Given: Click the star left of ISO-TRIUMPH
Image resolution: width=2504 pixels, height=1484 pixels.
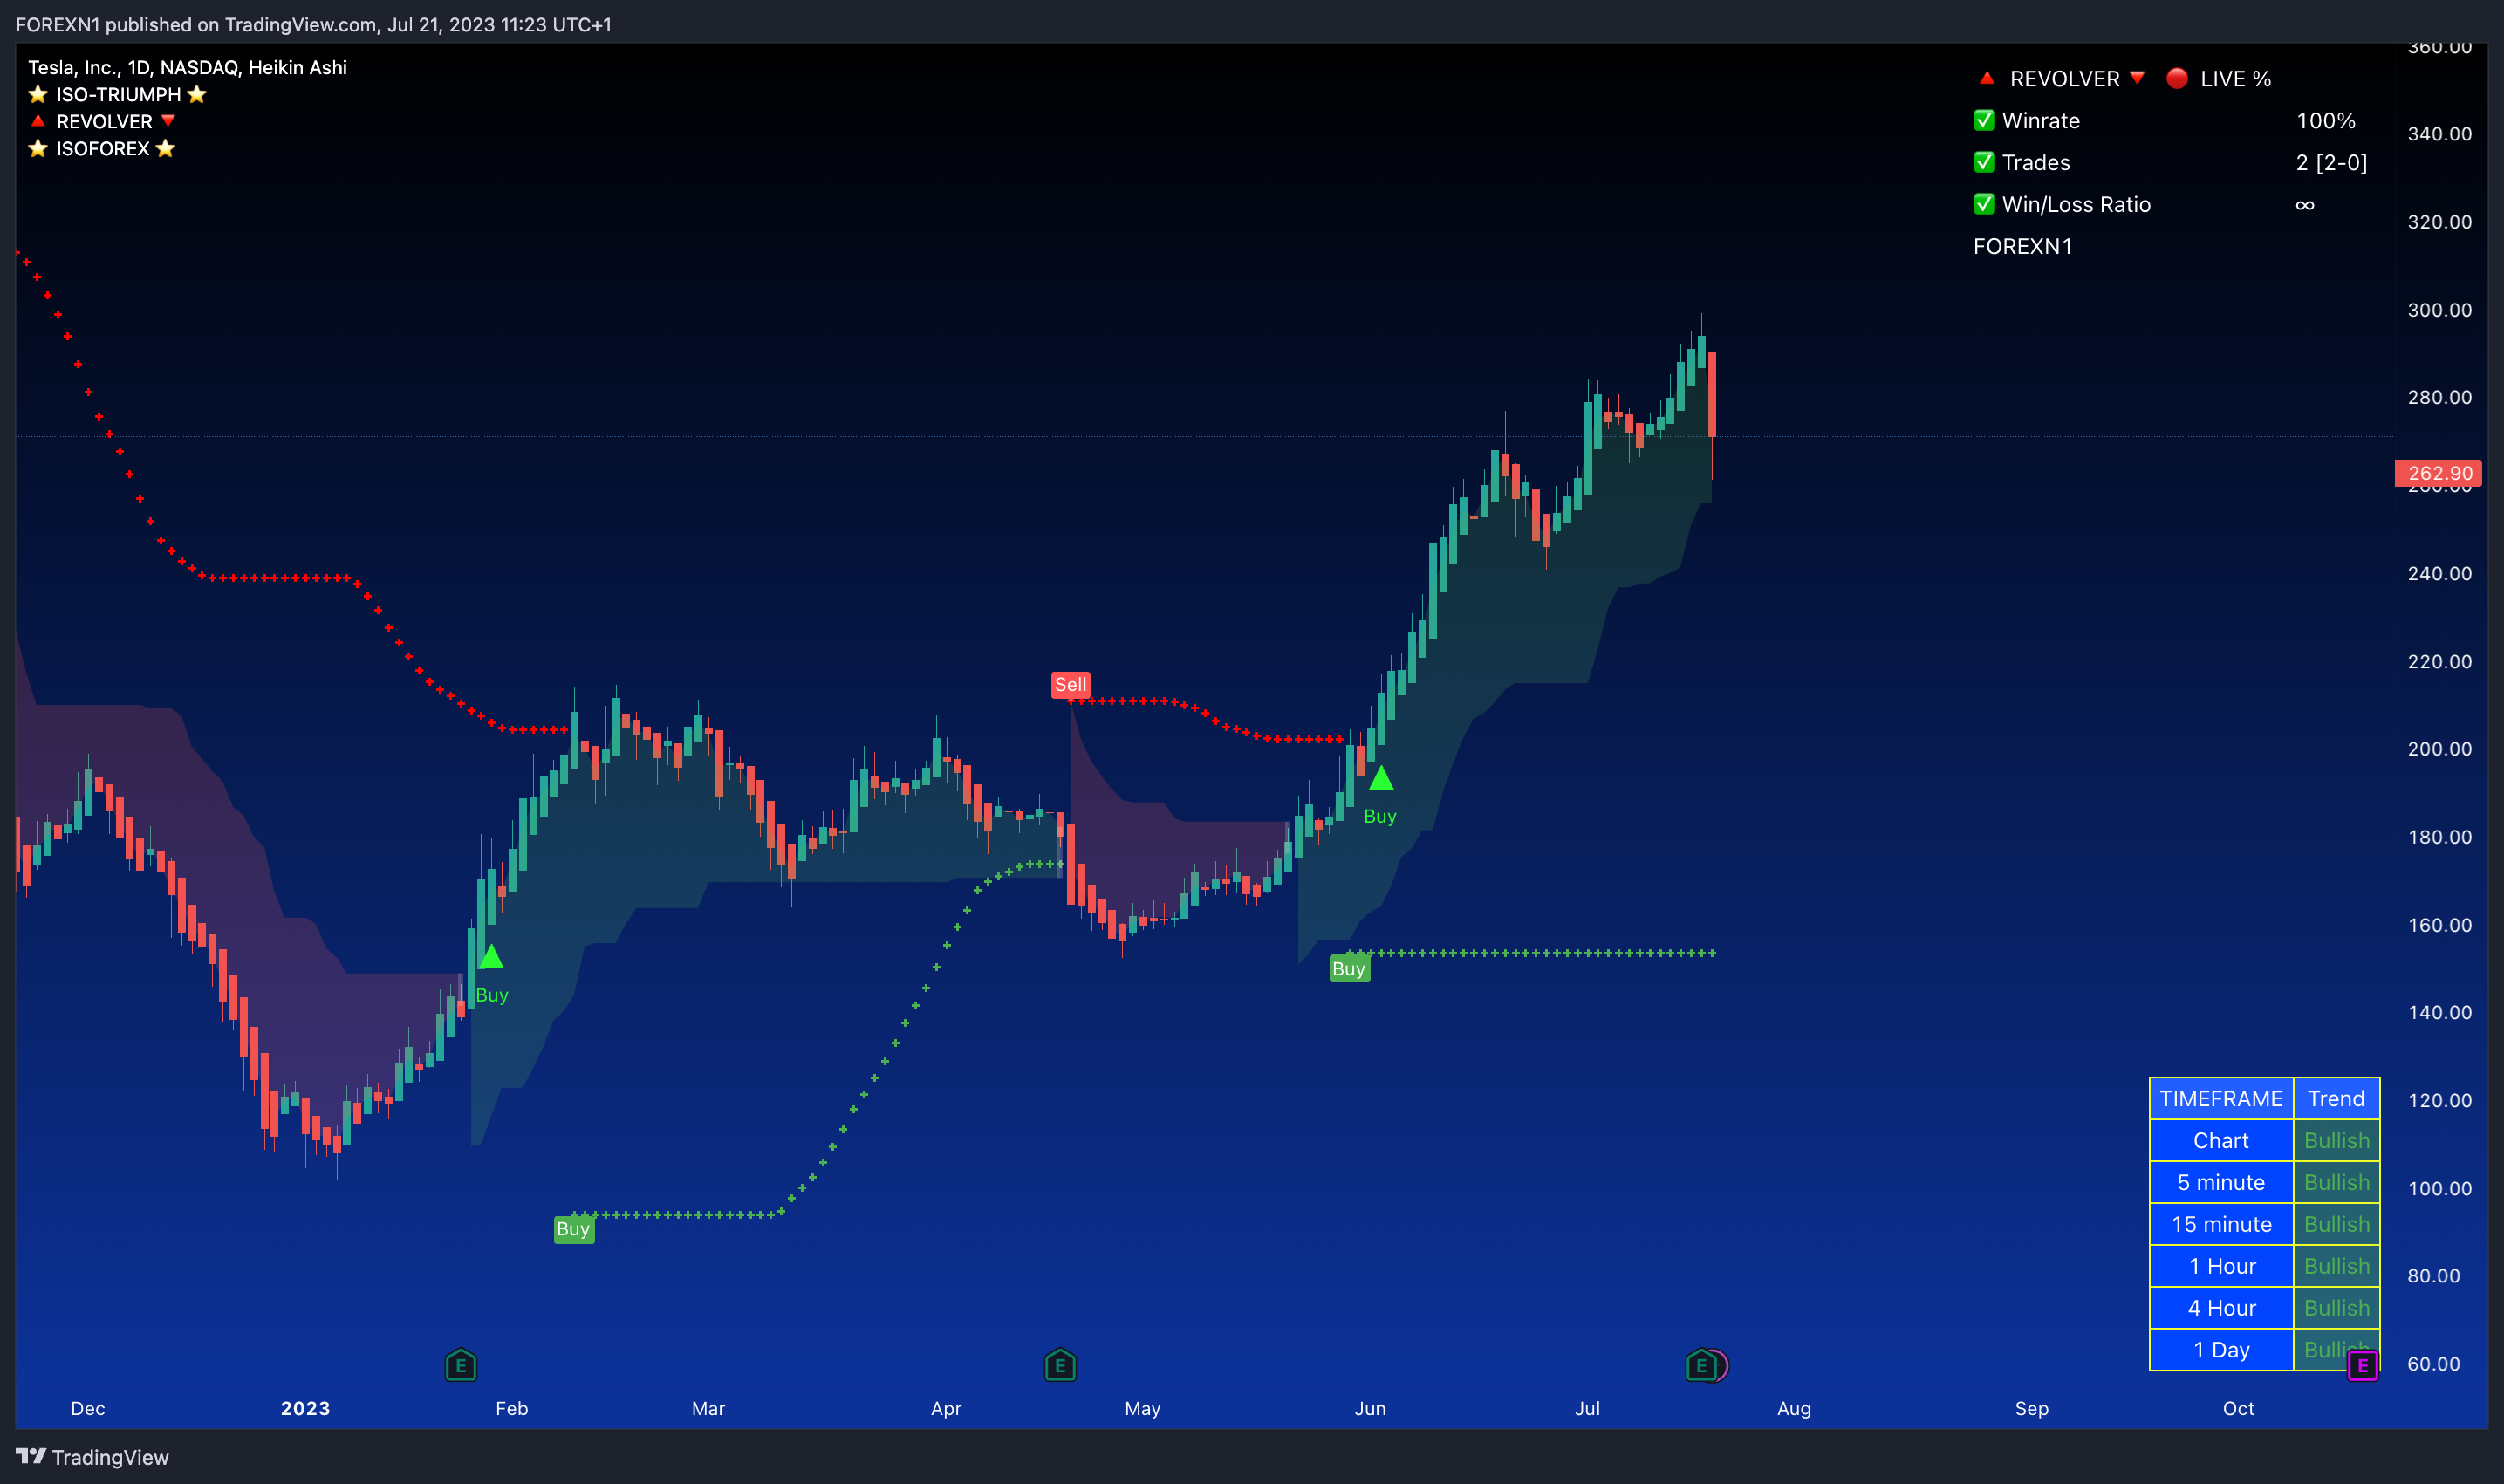Looking at the screenshot, I should pos(38,95).
